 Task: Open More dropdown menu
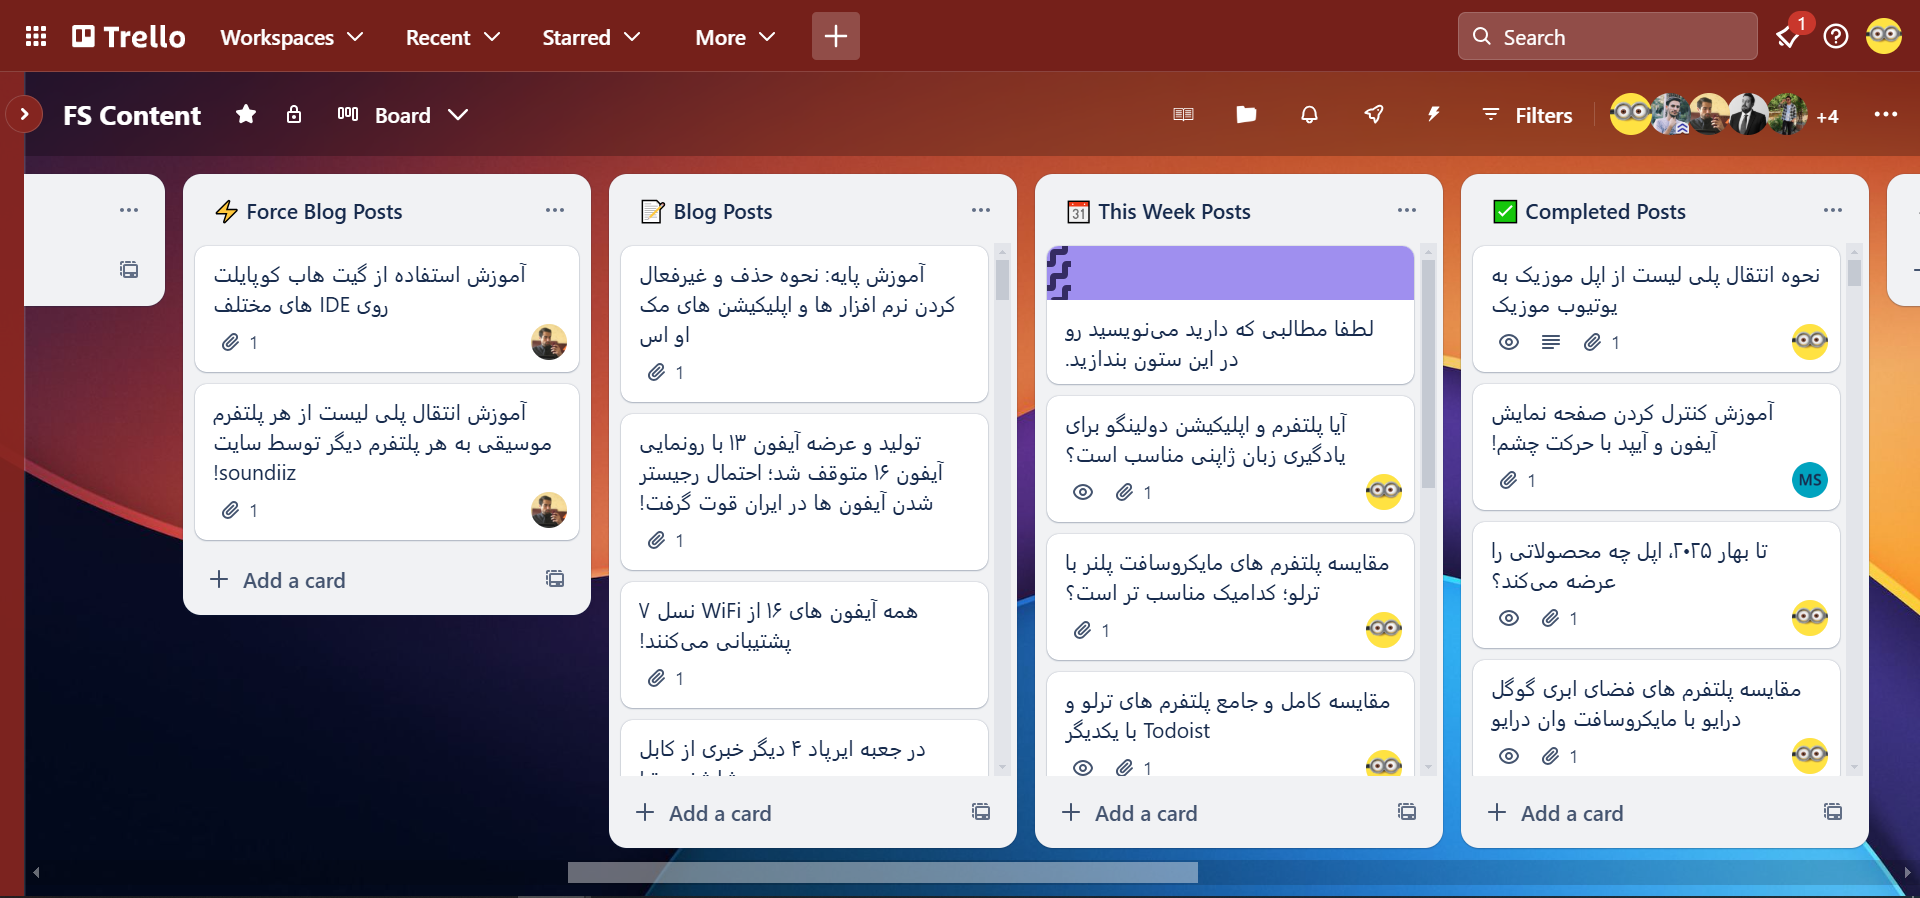[x=735, y=37]
